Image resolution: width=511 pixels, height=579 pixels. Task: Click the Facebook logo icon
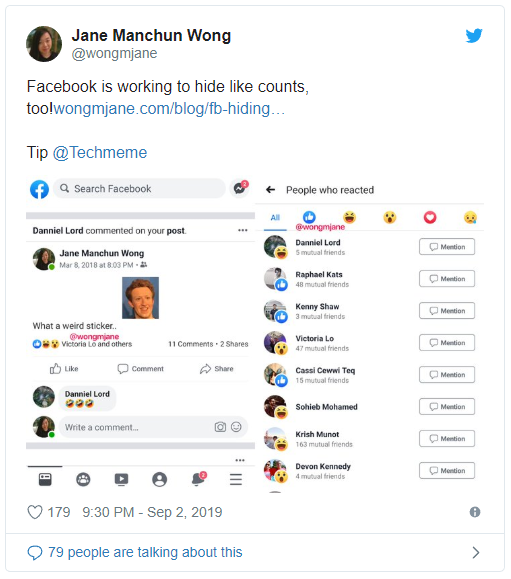pos(40,189)
